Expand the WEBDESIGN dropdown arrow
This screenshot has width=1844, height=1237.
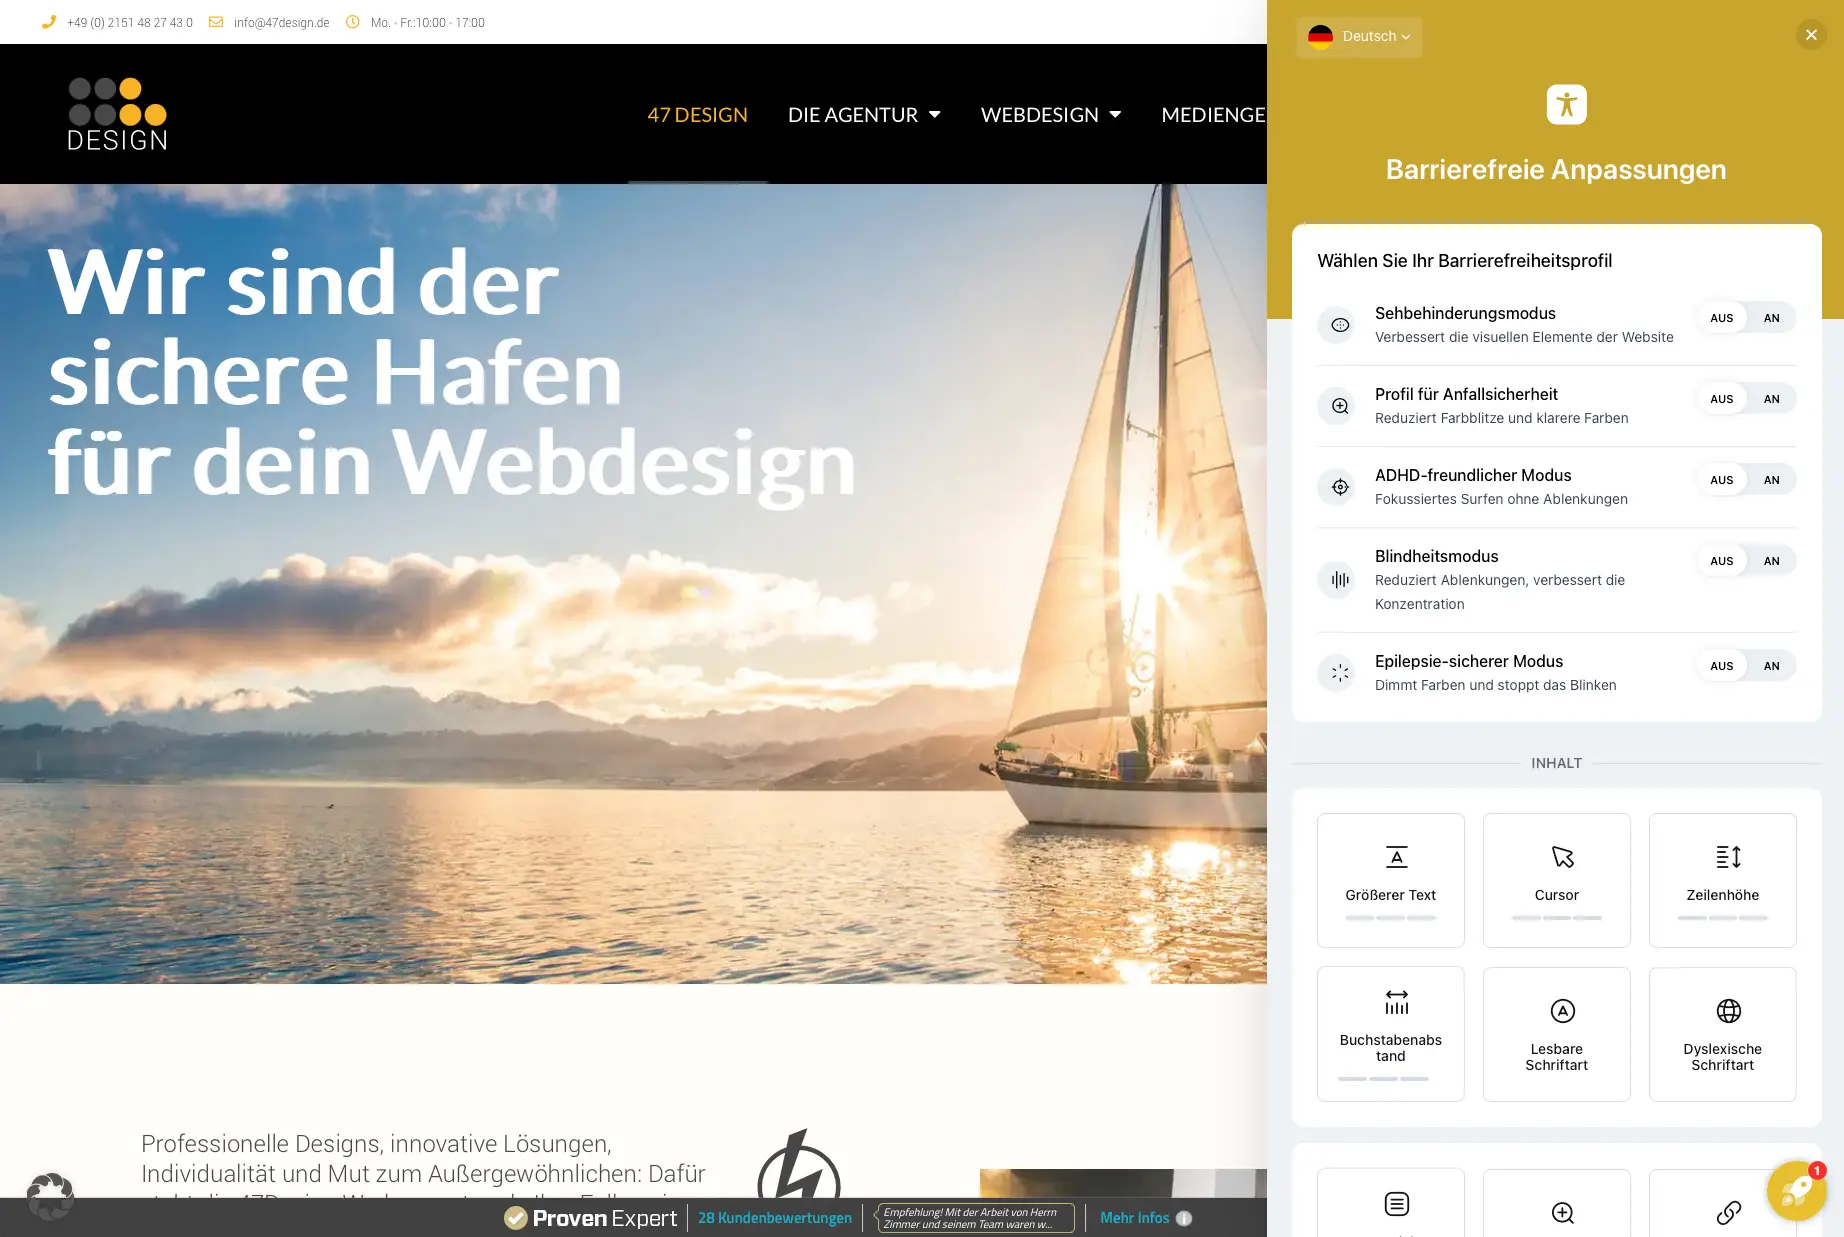tap(1115, 115)
